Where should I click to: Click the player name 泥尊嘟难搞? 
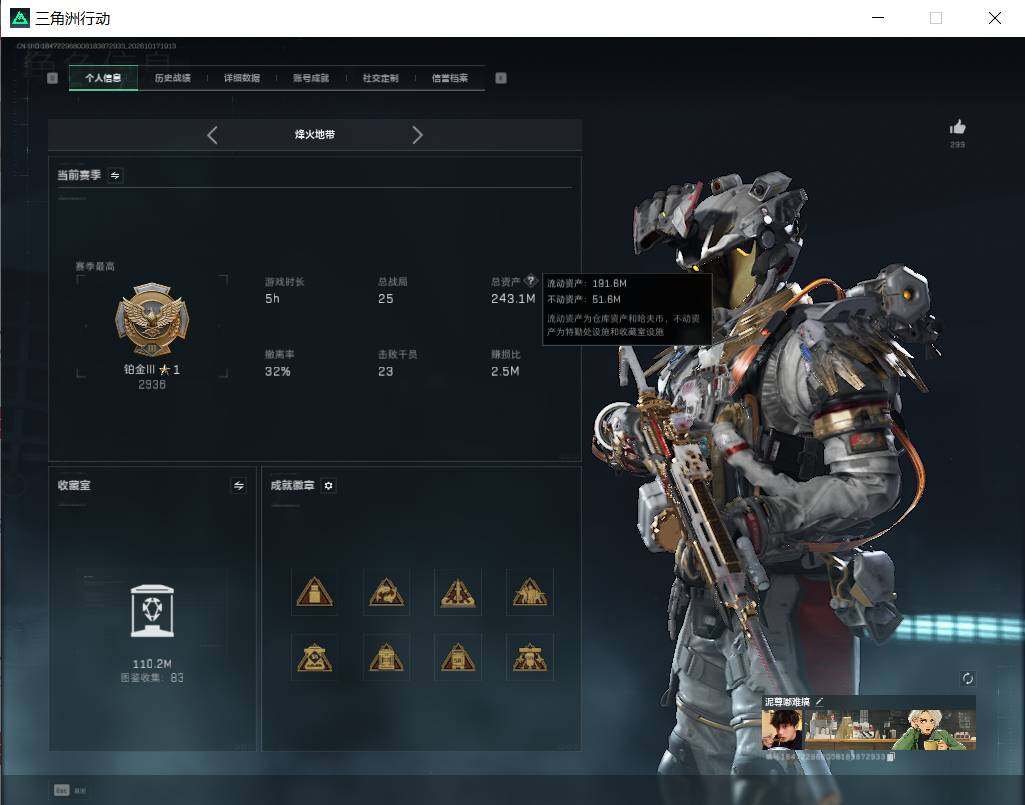[787, 701]
